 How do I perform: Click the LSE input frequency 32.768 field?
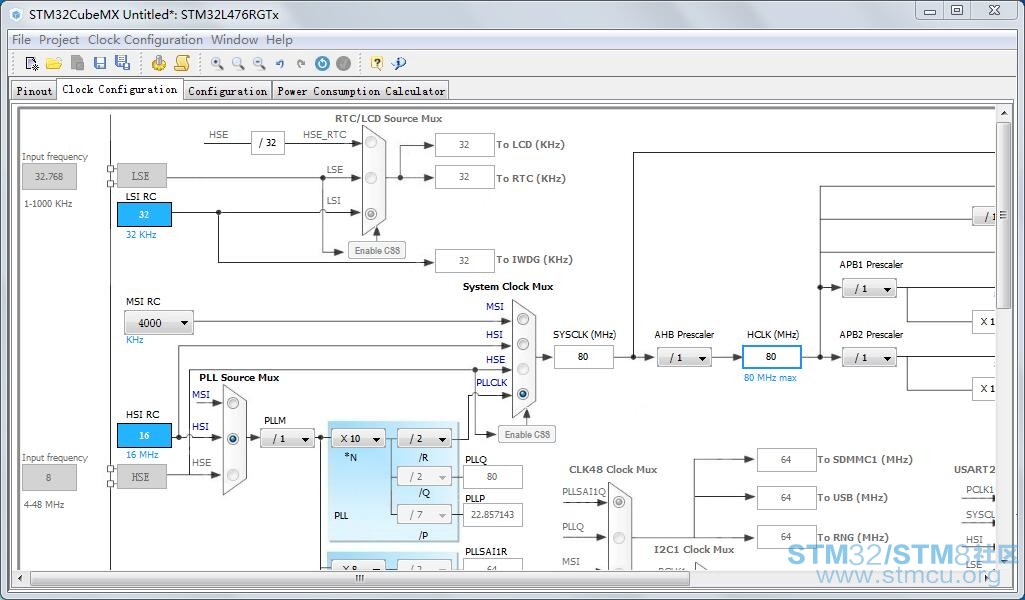pyautogui.click(x=49, y=176)
